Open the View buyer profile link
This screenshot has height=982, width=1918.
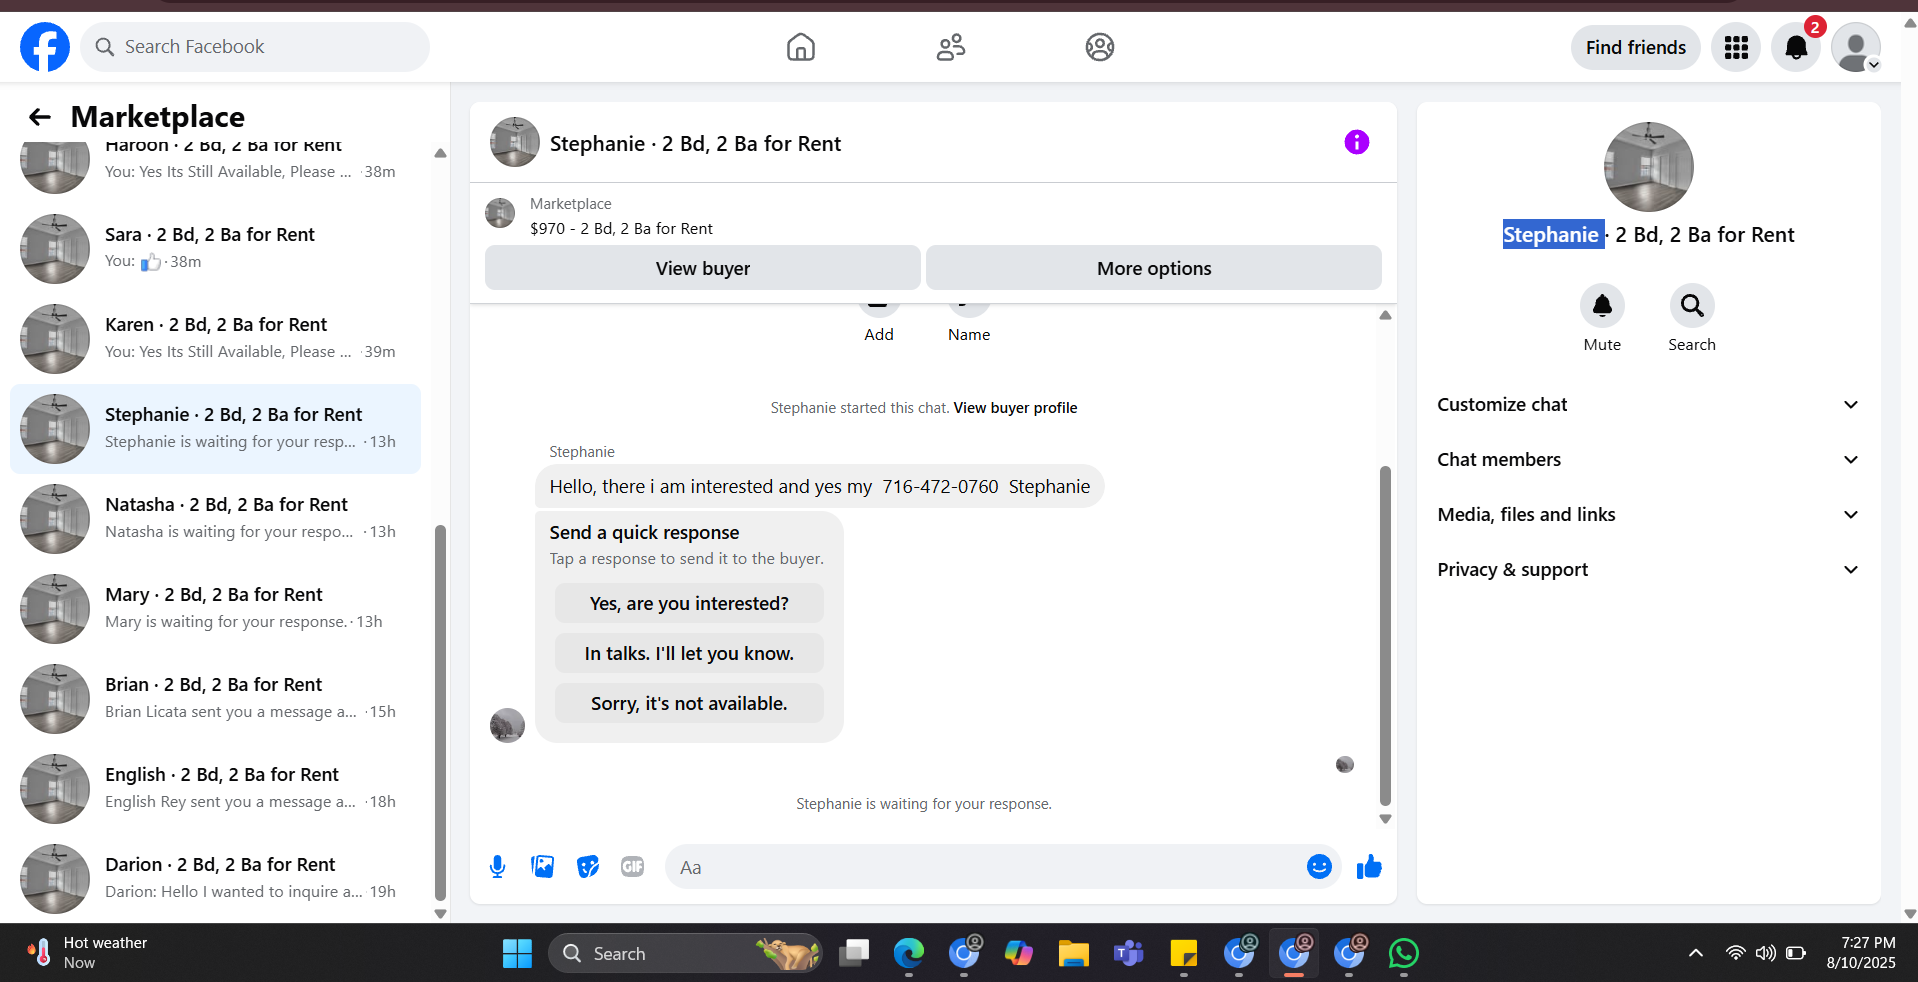(1015, 408)
